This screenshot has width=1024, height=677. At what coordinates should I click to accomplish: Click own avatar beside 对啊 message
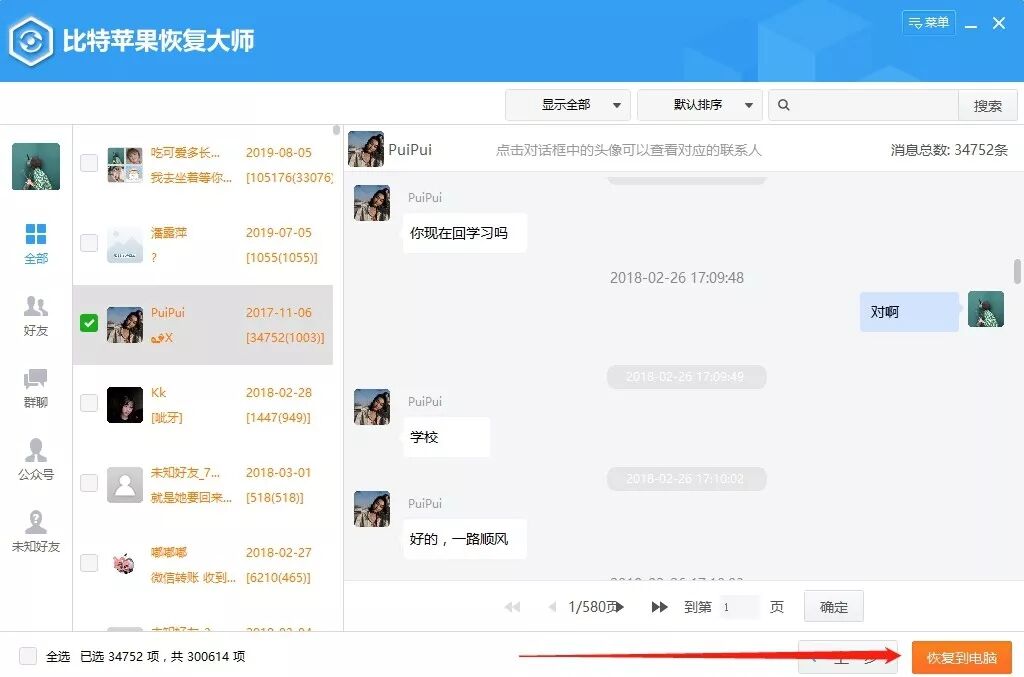click(x=985, y=309)
